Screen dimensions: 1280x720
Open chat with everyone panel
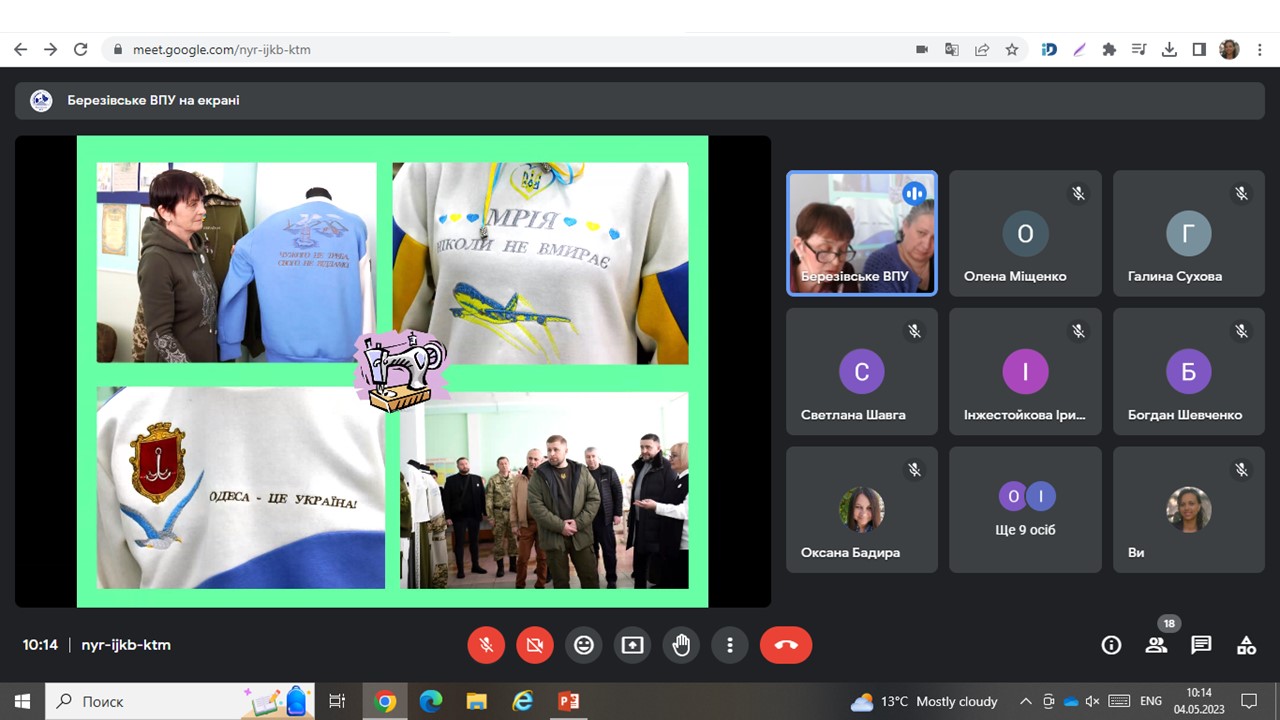[1201, 645]
